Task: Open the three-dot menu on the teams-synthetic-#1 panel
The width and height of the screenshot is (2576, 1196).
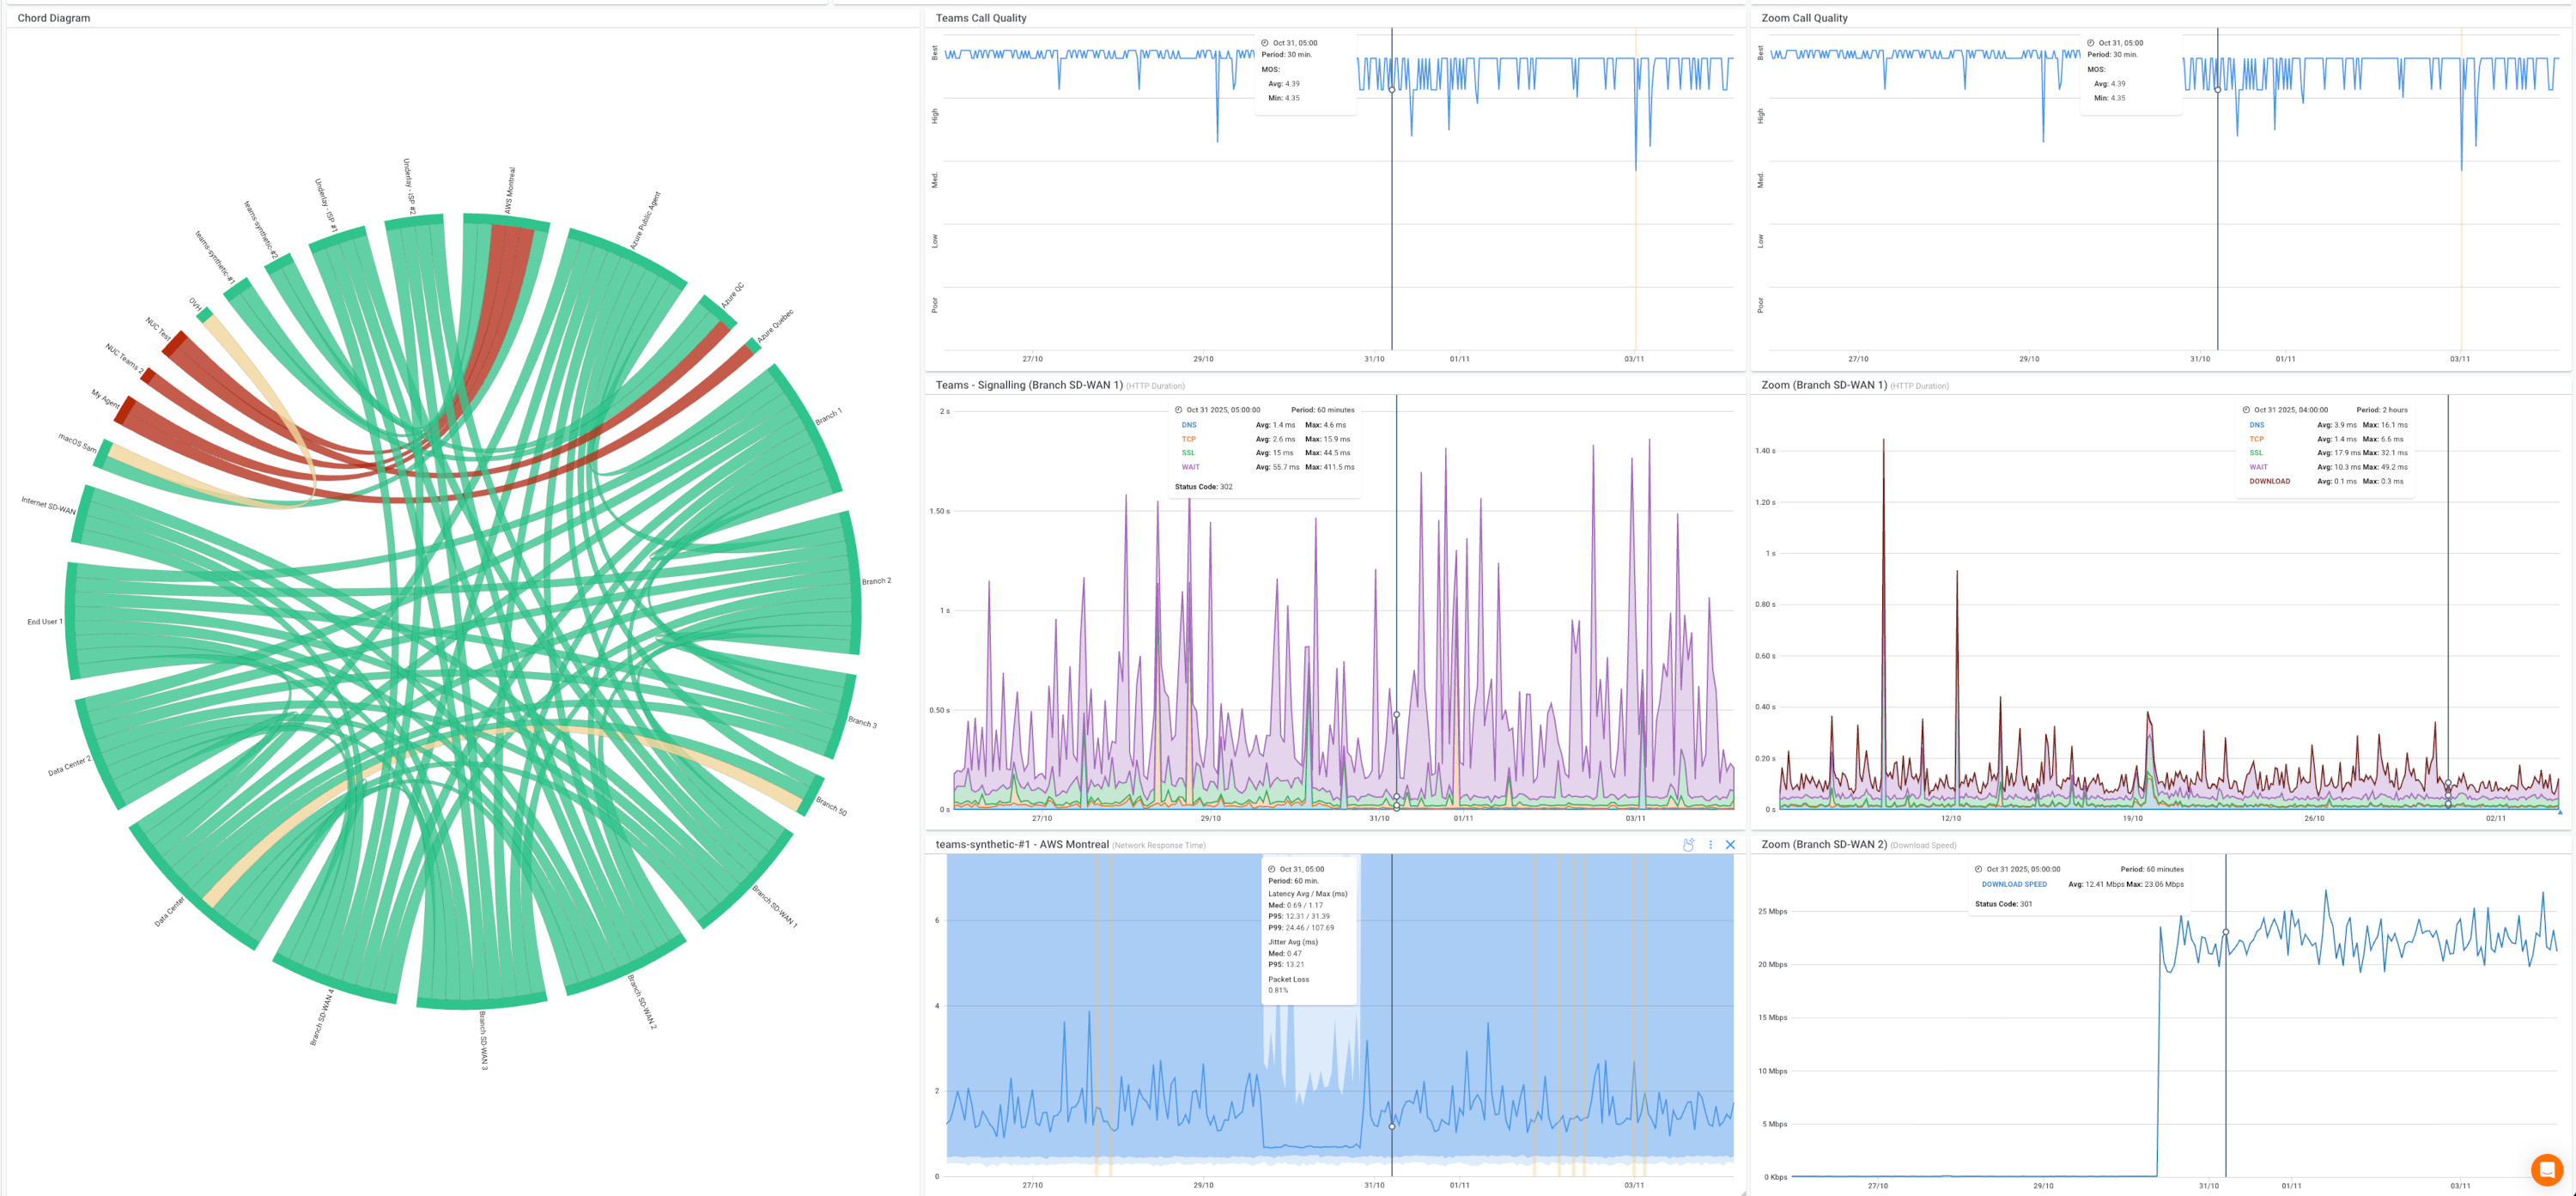Action: pos(1711,845)
